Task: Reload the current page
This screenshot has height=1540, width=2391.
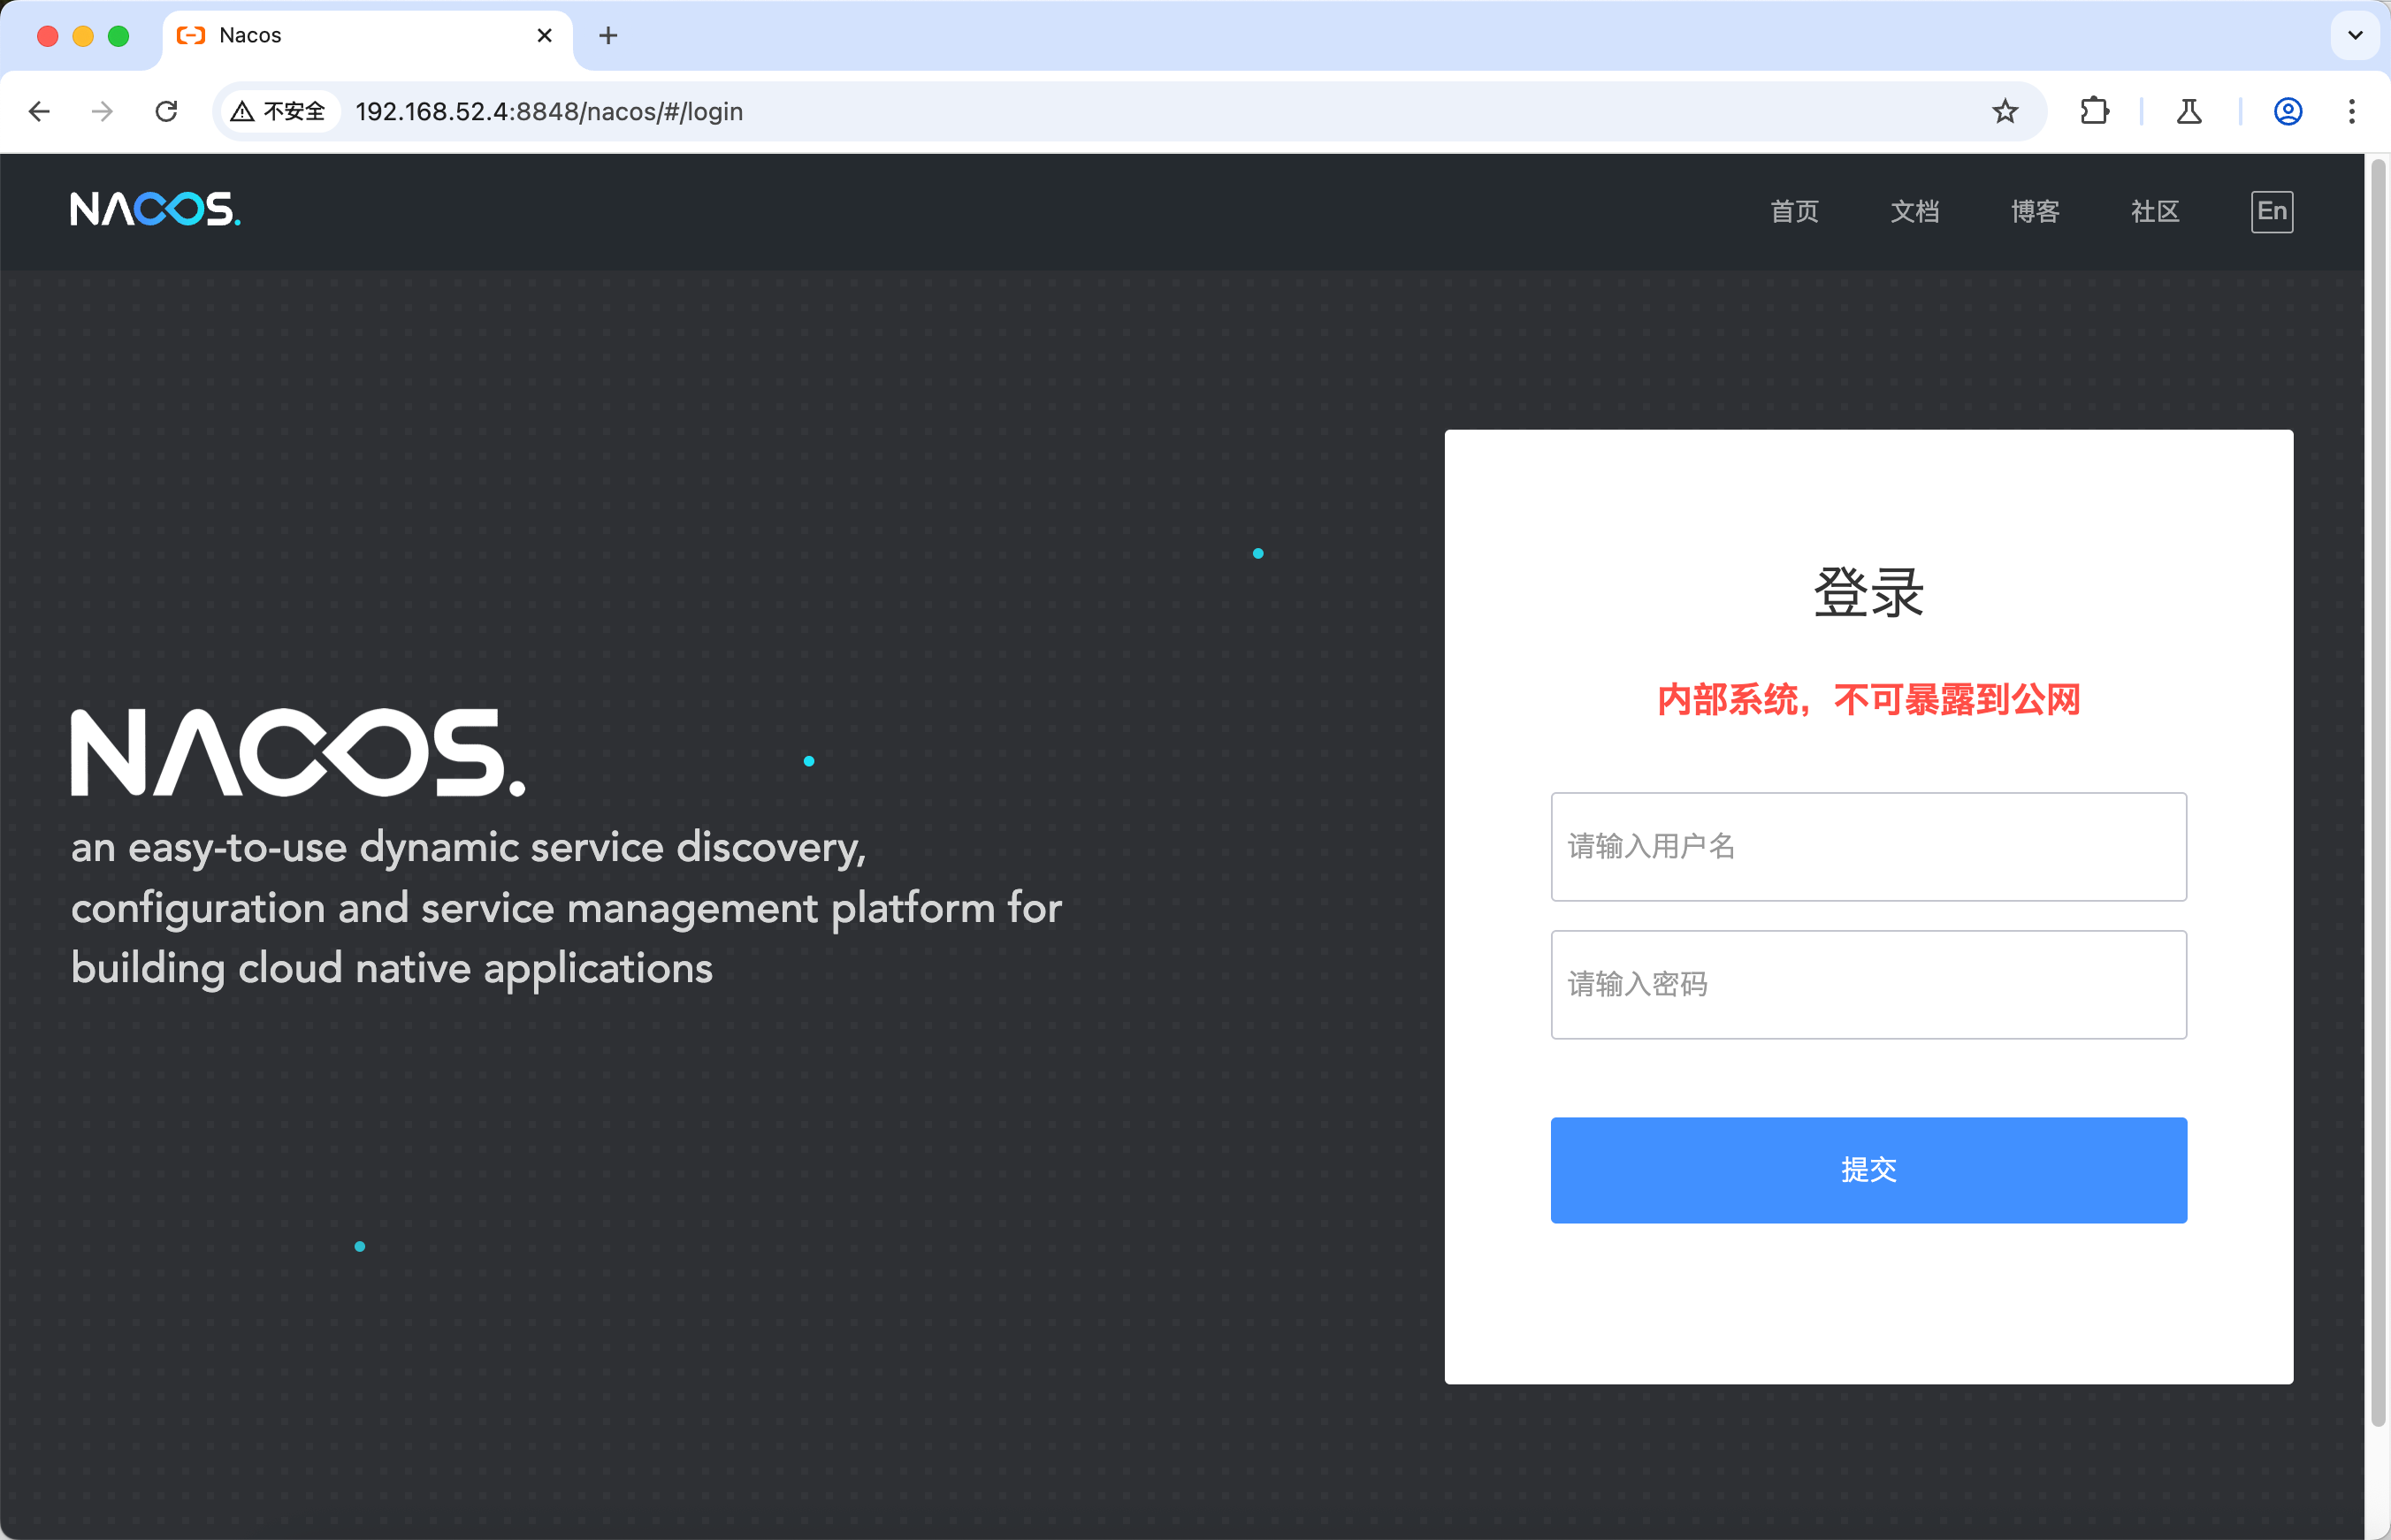Action: point(166,111)
